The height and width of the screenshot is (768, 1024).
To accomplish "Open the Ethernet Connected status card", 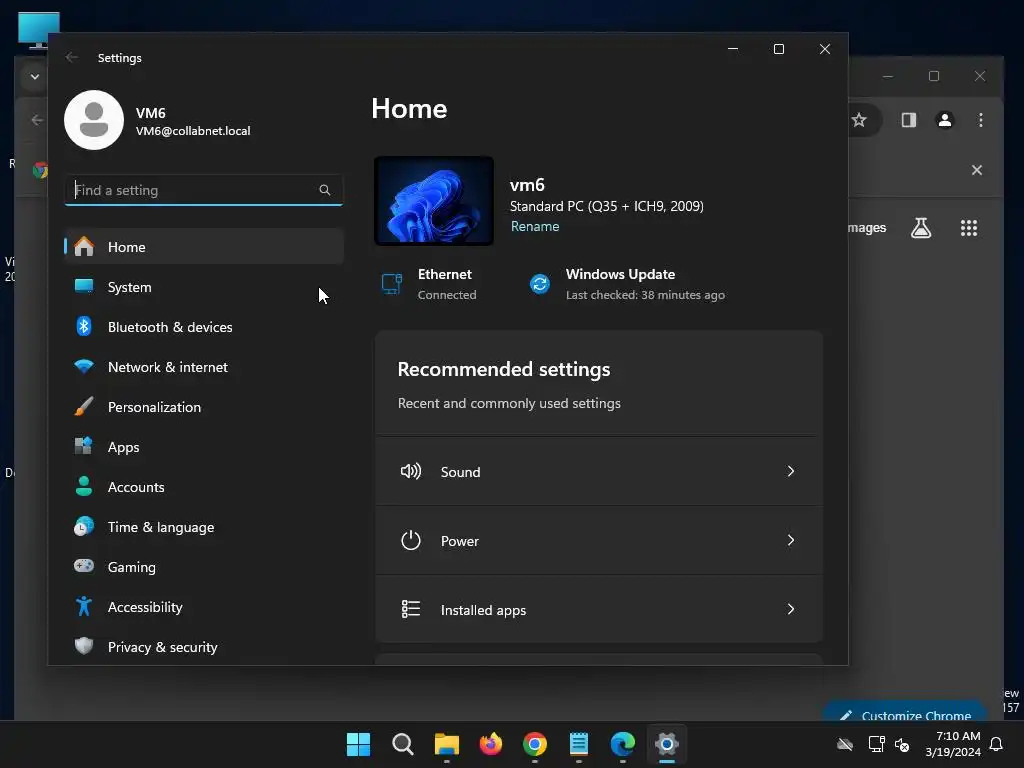I will pyautogui.click(x=430, y=284).
